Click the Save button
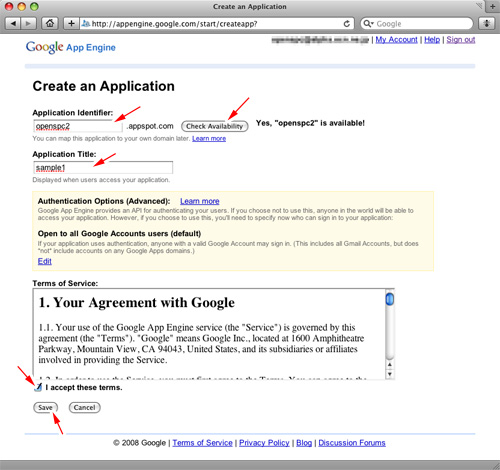The width and height of the screenshot is (500, 470). tap(45, 407)
